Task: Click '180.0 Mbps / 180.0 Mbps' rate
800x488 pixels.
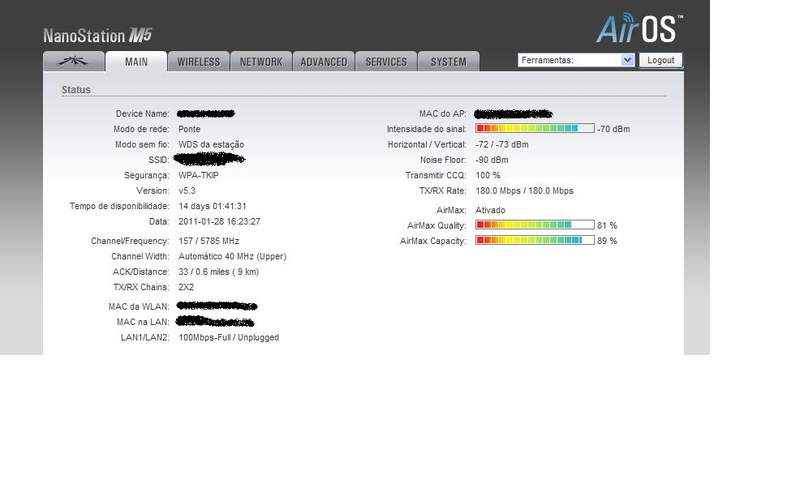Action: pyautogui.click(x=524, y=190)
